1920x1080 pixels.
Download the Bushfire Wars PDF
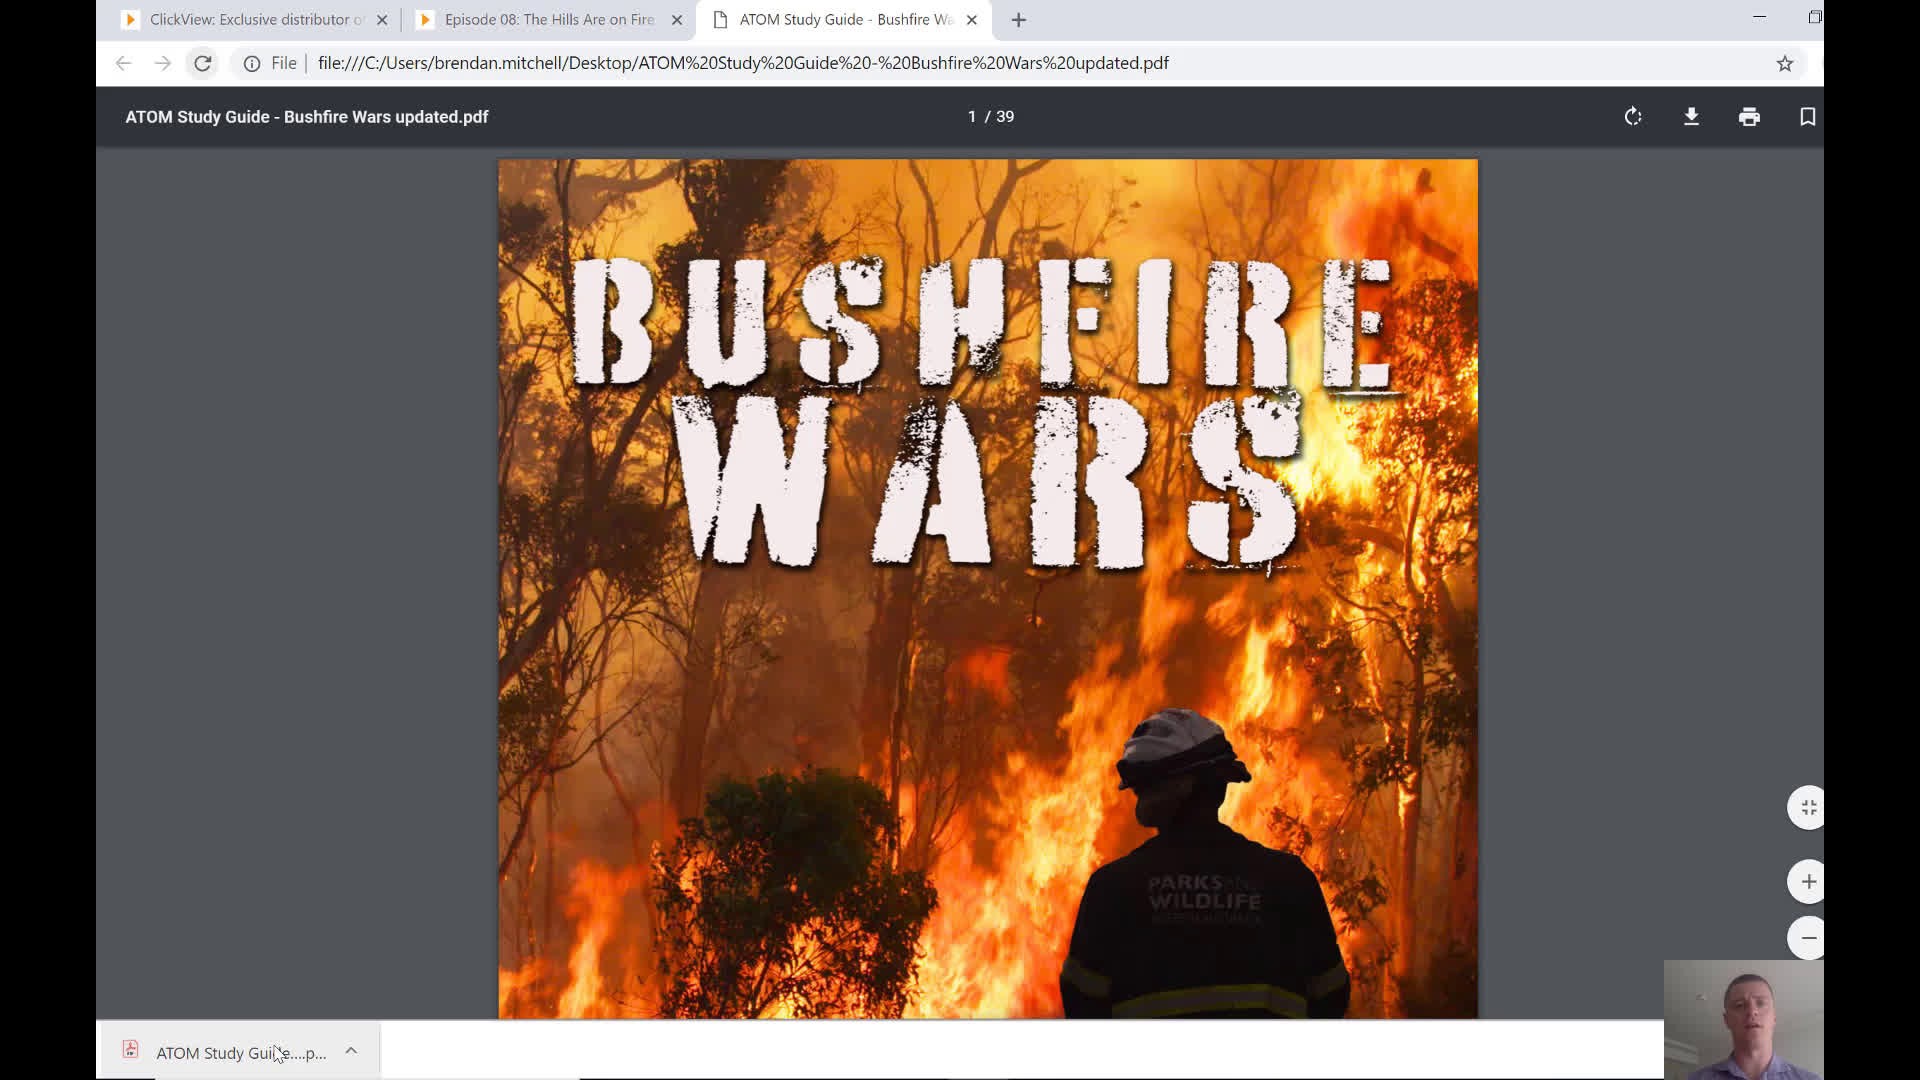(x=1691, y=117)
